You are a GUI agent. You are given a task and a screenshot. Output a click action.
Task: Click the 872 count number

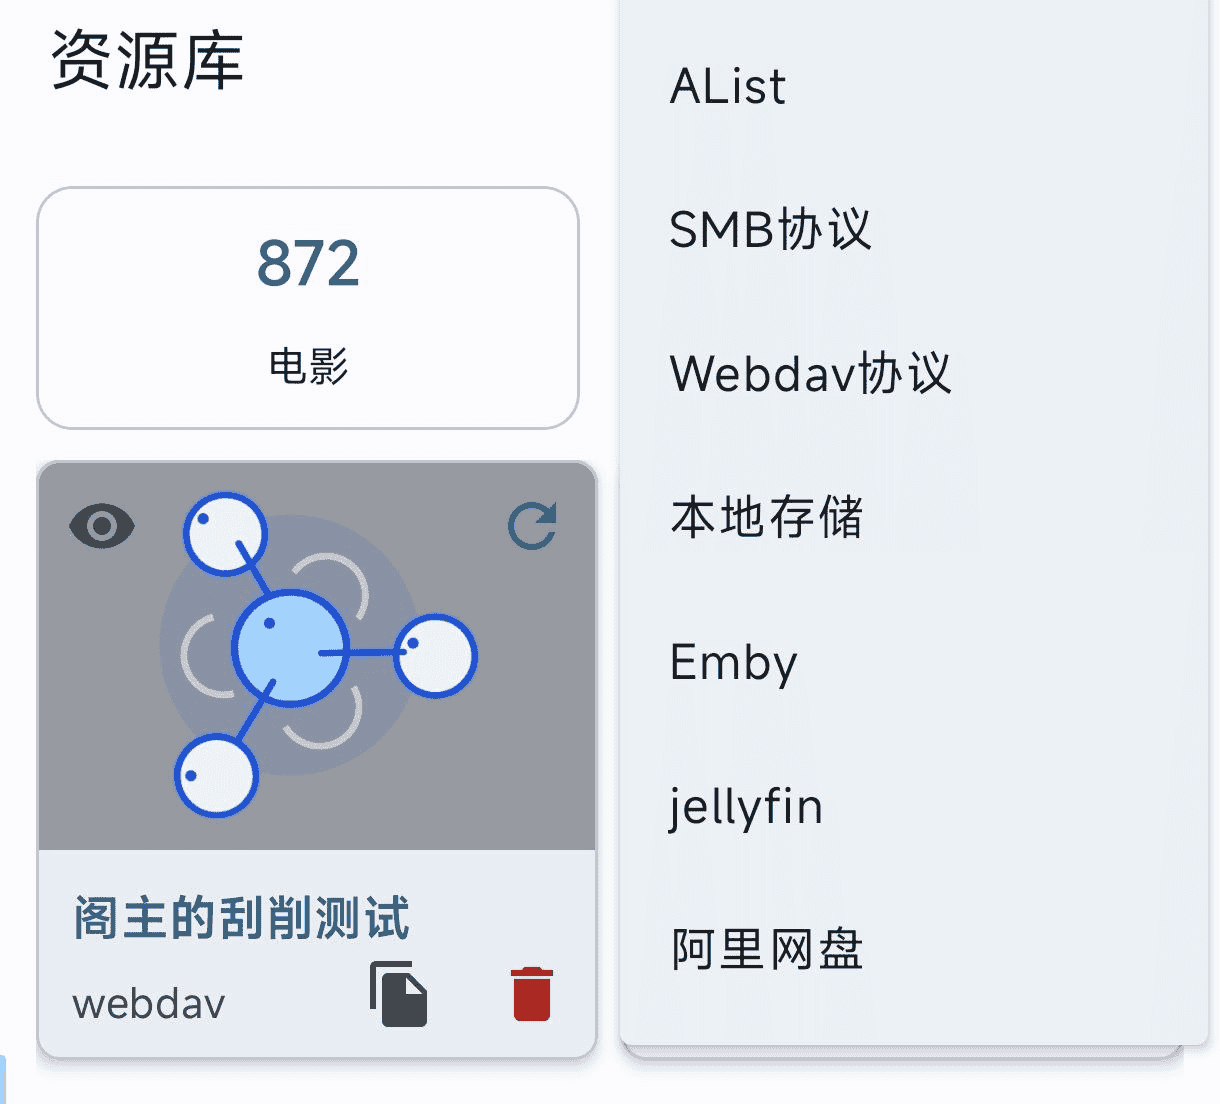point(308,262)
